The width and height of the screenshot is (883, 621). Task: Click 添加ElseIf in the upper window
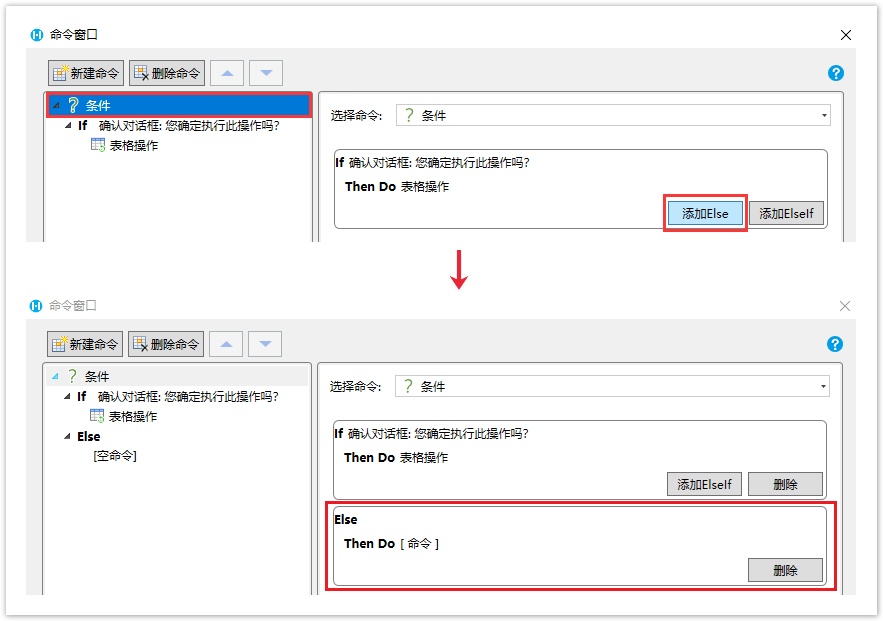(x=786, y=213)
